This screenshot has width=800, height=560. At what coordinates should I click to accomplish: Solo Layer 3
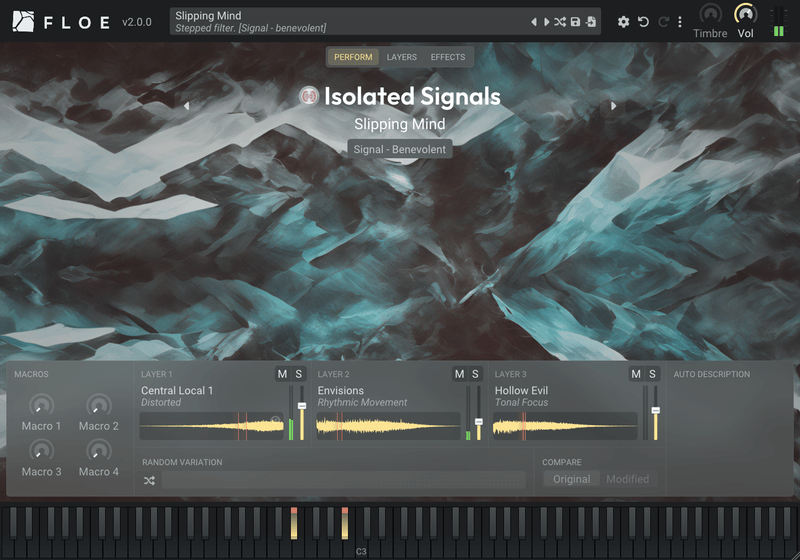click(x=652, y=374)
